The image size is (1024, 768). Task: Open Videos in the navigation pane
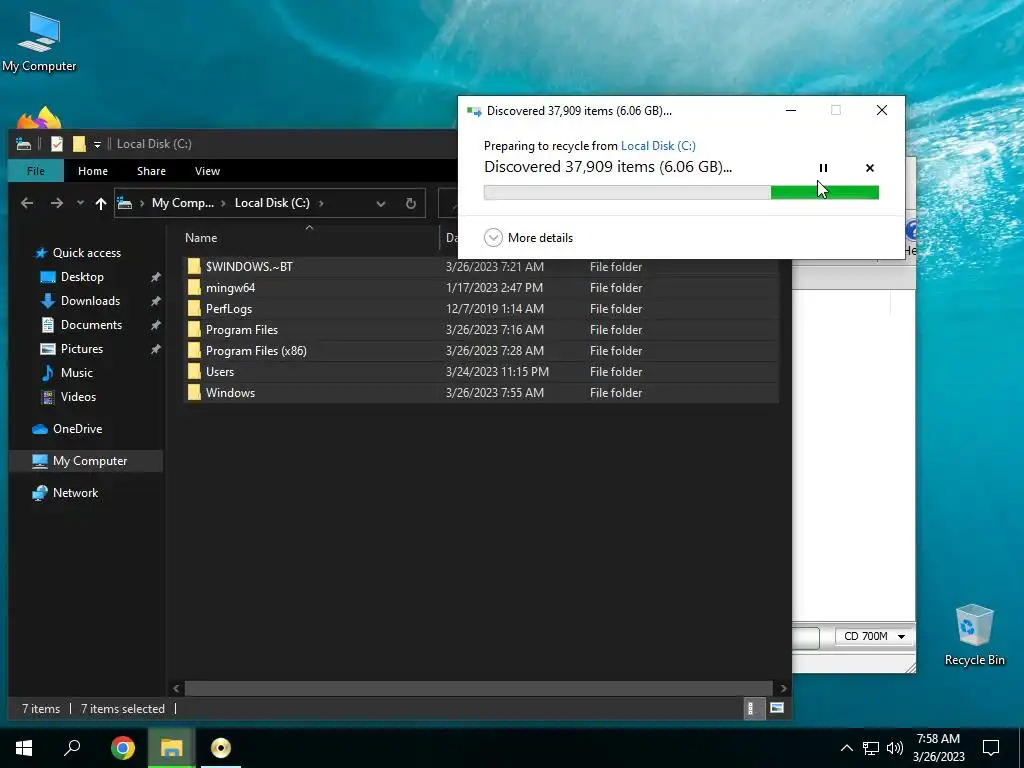point(78,397)
